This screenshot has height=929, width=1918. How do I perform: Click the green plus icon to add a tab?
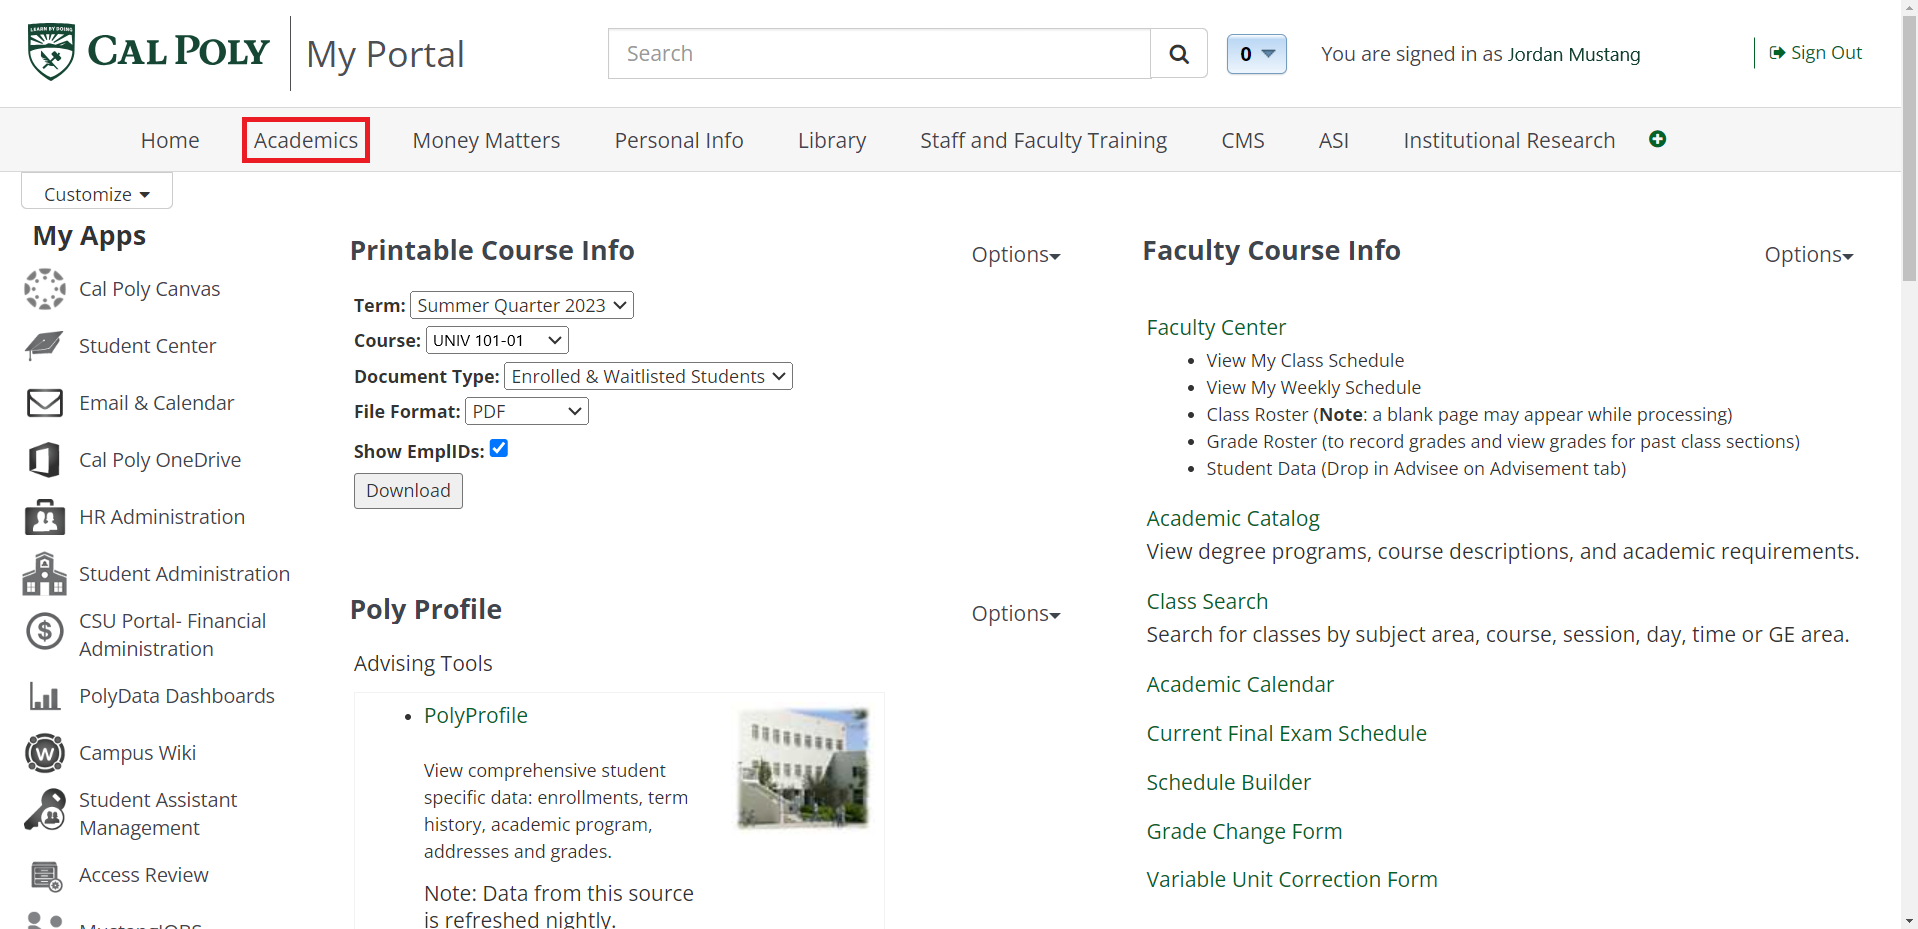point(1657,139)
